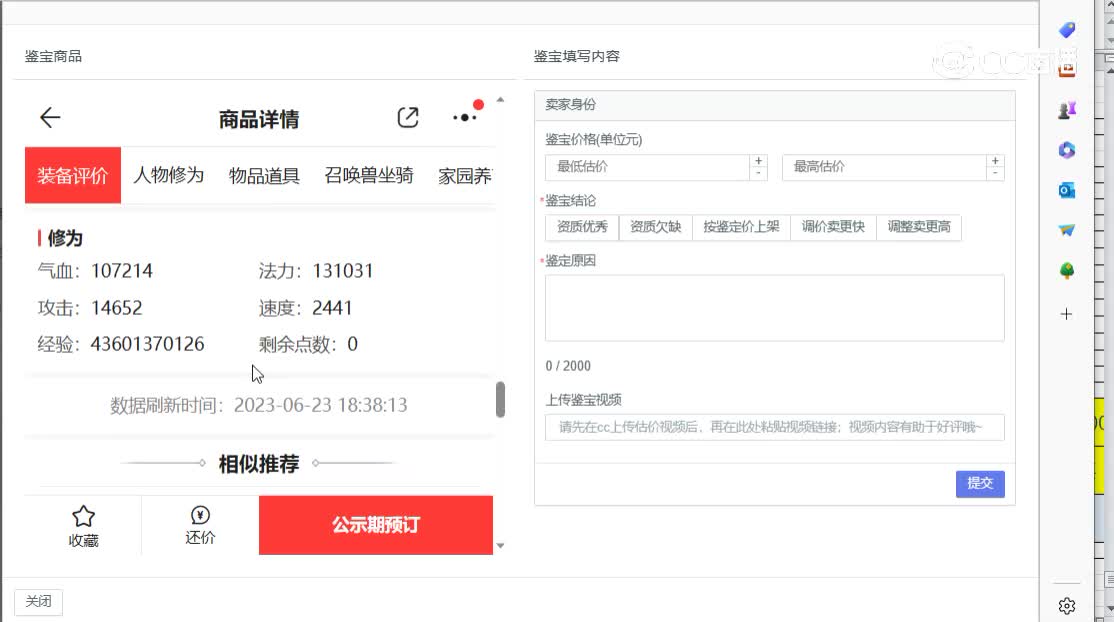
Task: Click the 上传鉴宝视频 link input field
Action: point(774,427)
